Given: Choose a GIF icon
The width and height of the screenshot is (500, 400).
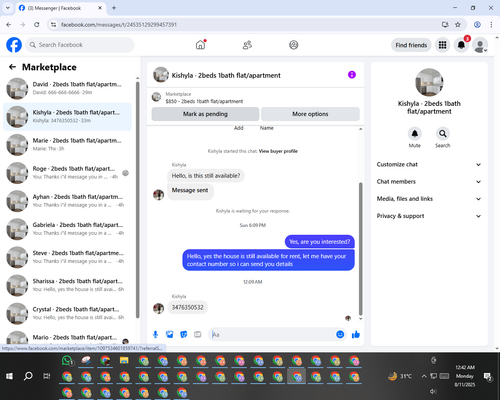Looking at the screenshot, I should pos(198,334).
